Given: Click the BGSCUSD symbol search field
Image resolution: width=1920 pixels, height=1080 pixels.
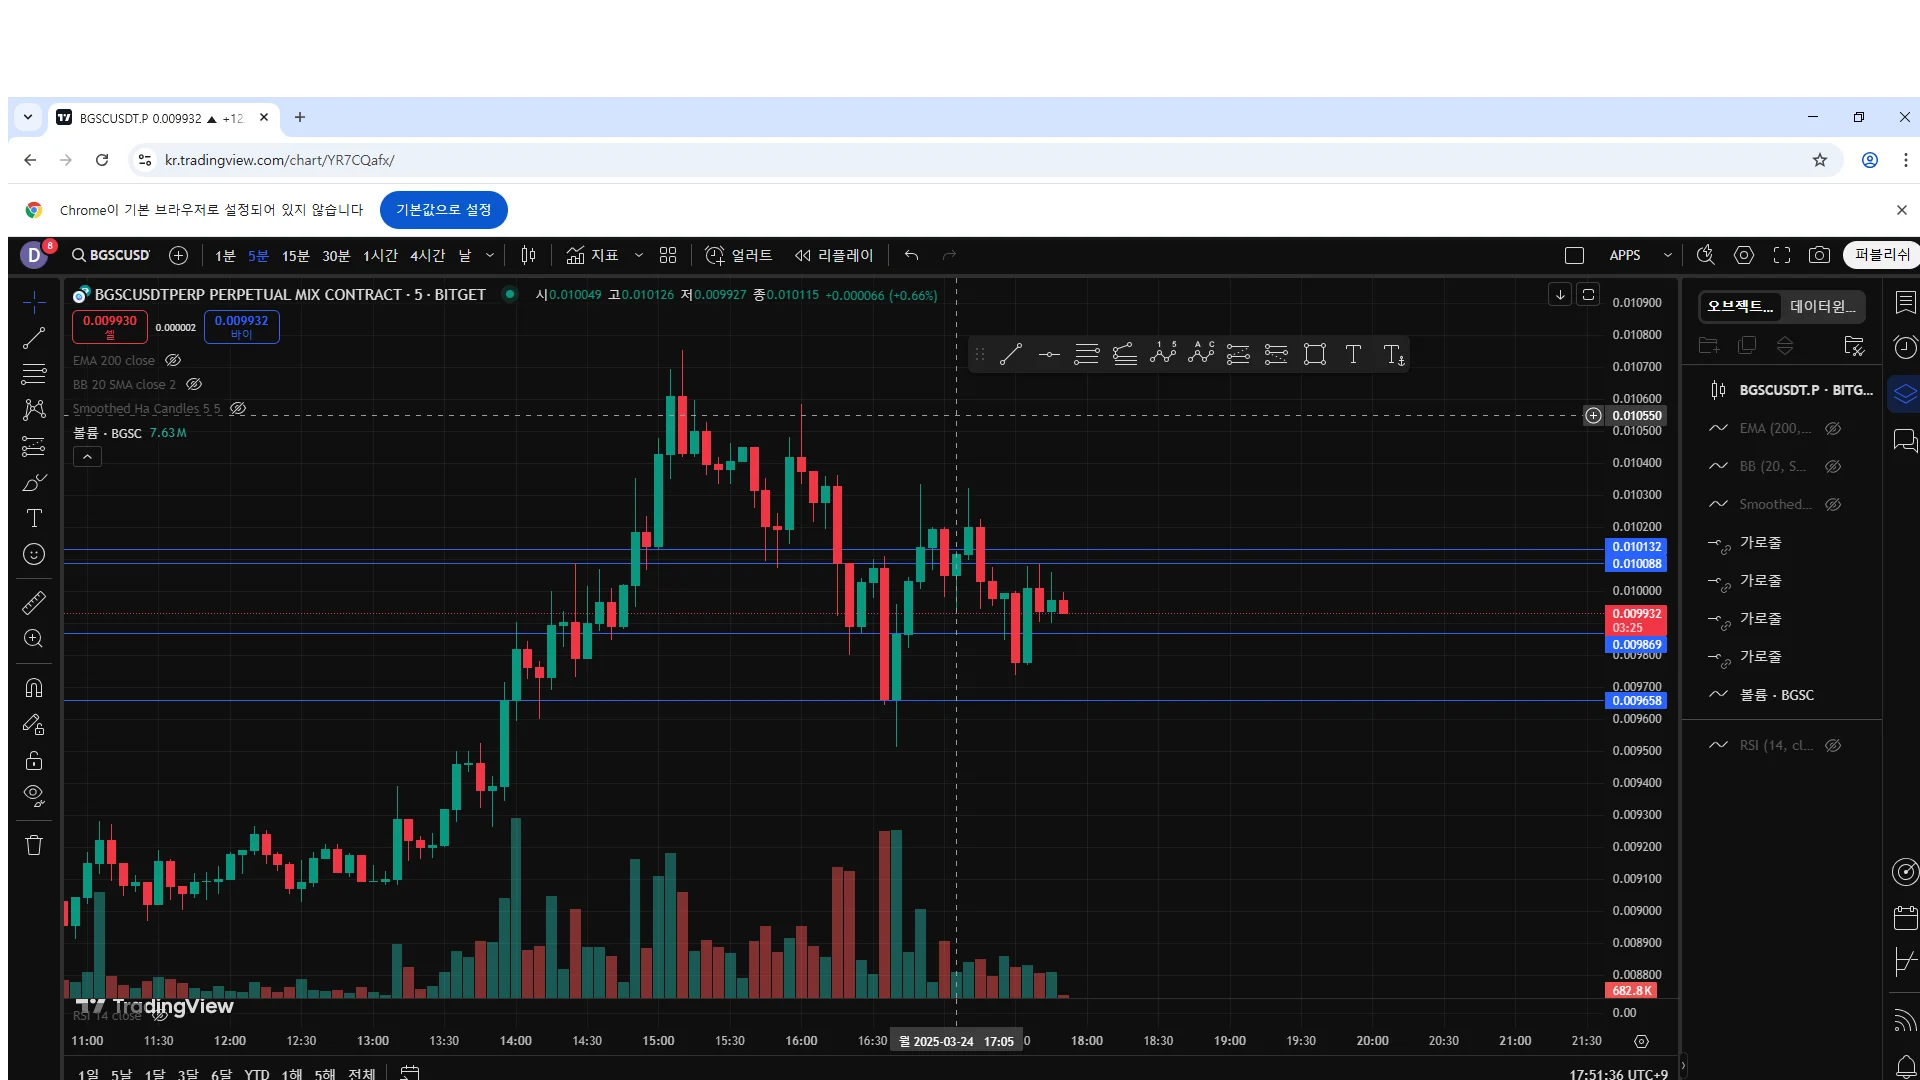Looking at the screenshot, I should pos(112,255).
